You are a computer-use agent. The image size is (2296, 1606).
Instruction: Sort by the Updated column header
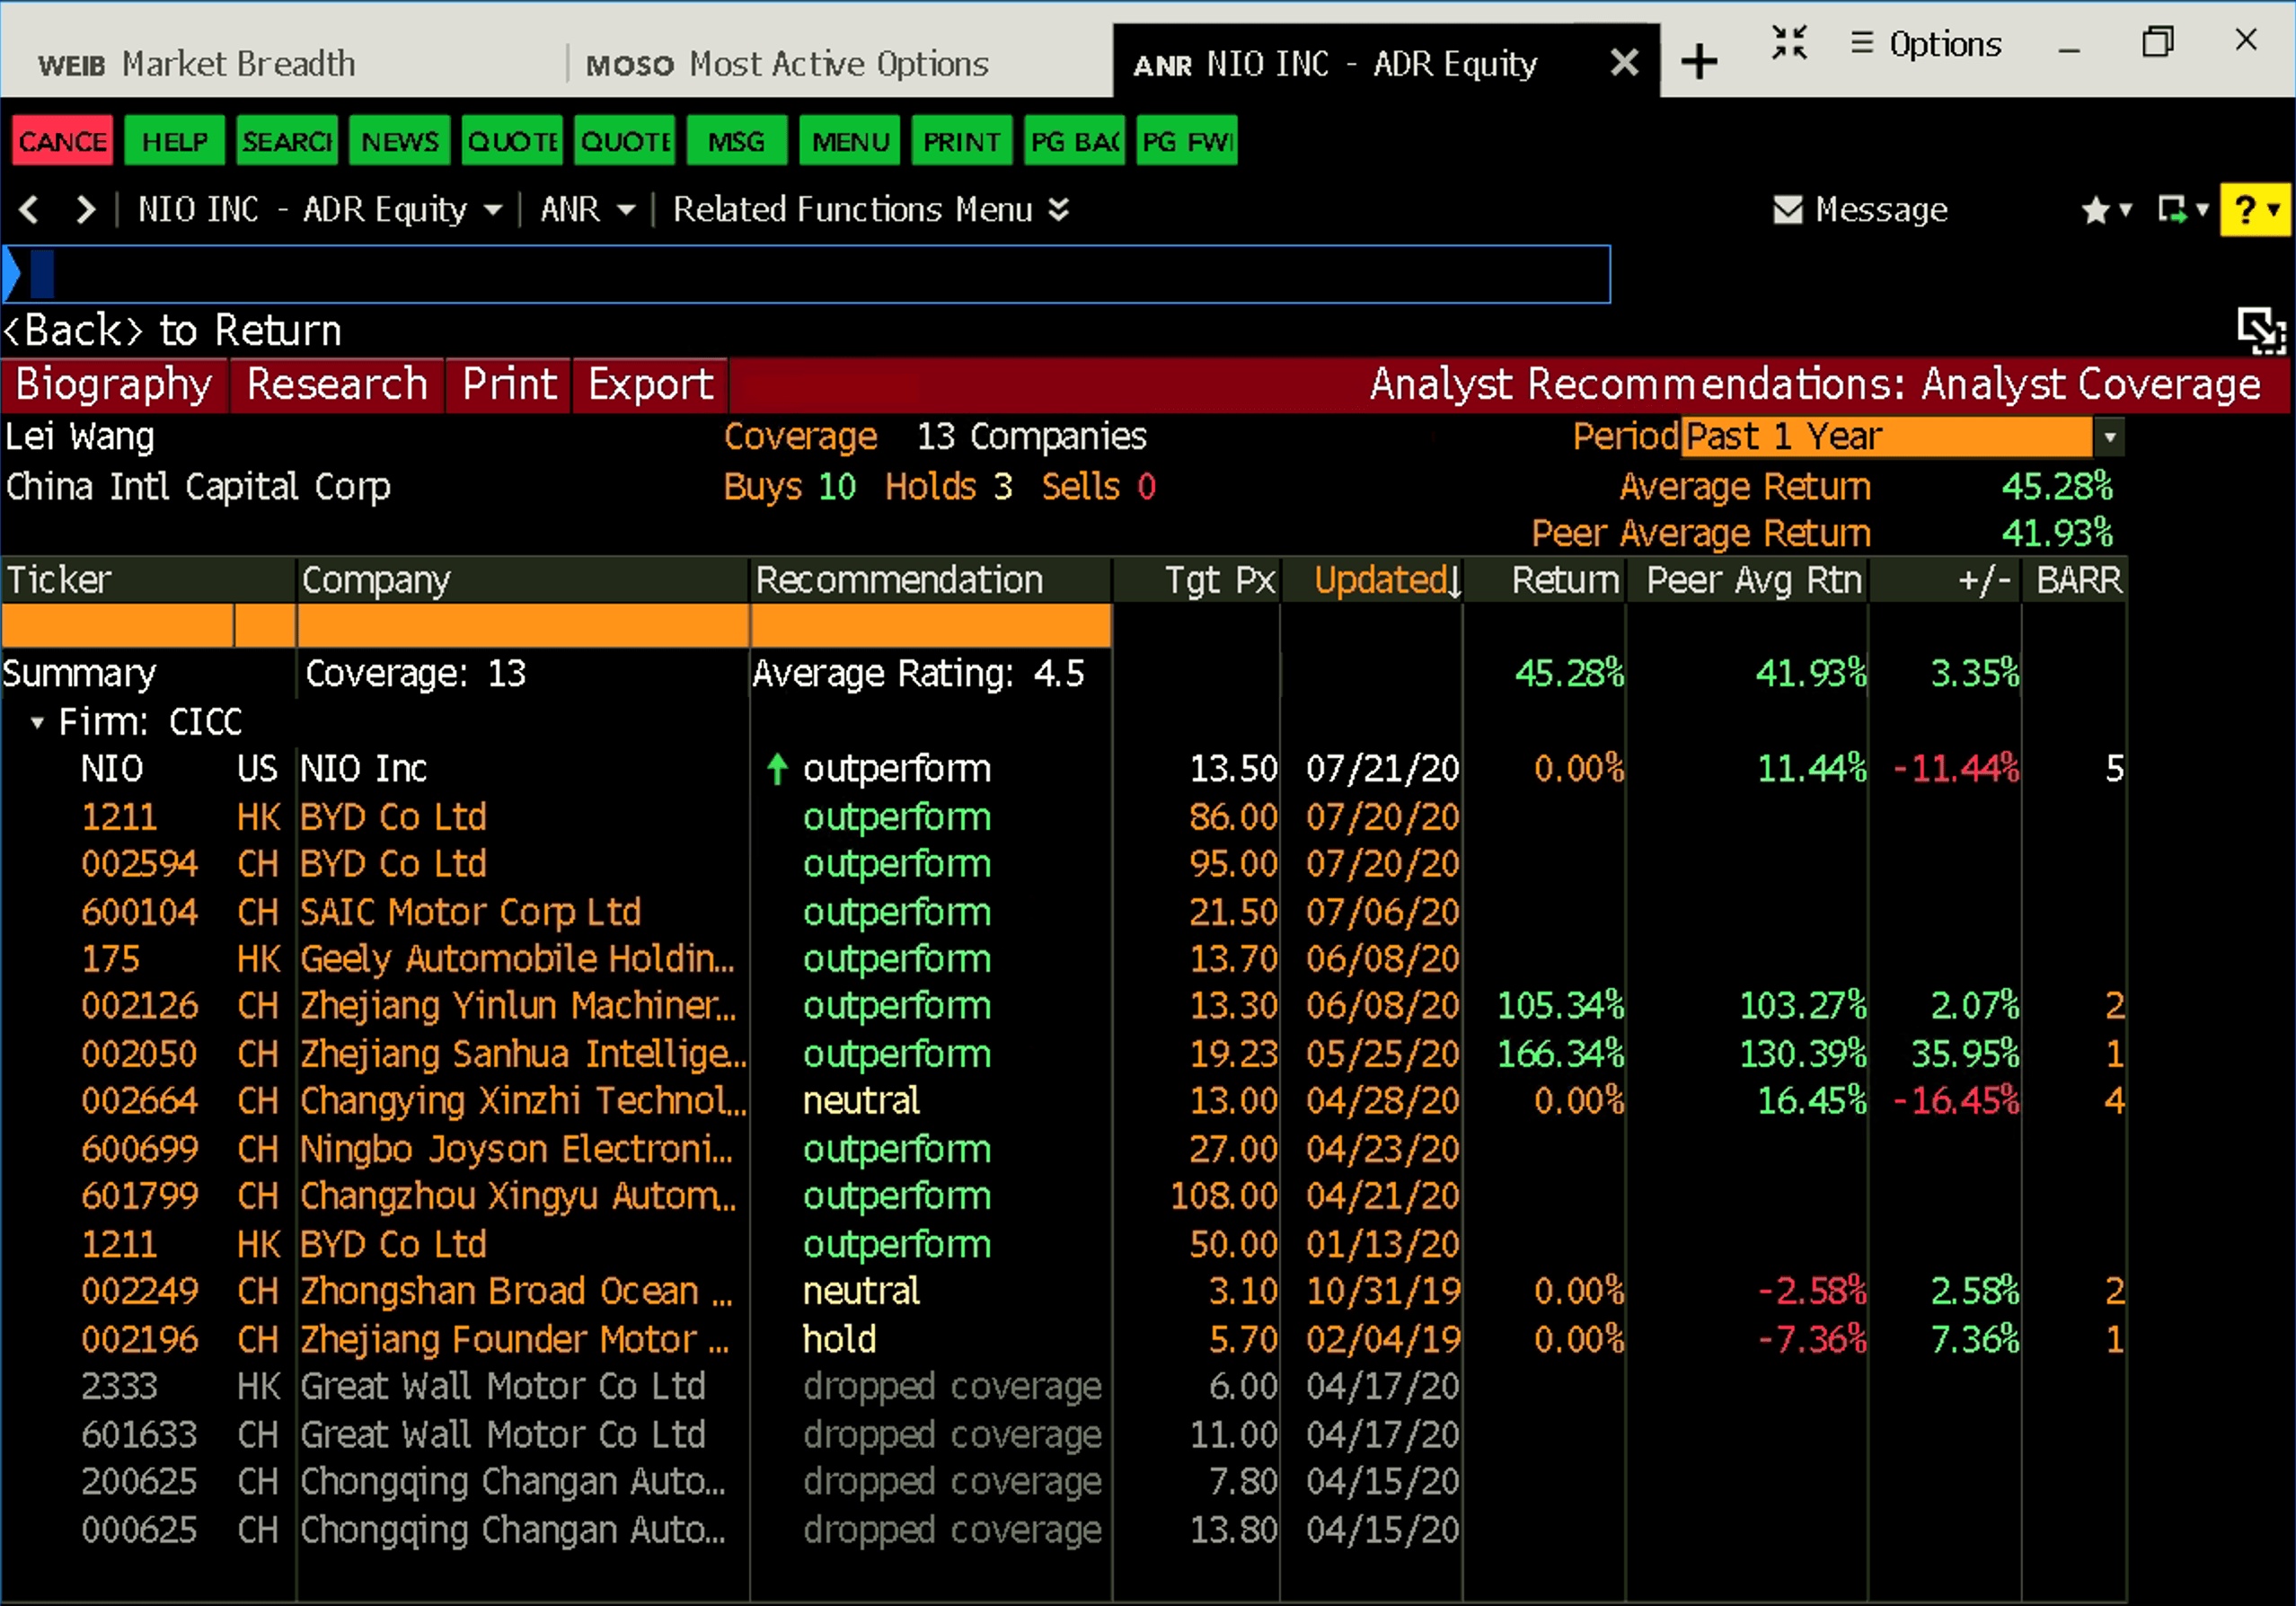click(1386, 580)
